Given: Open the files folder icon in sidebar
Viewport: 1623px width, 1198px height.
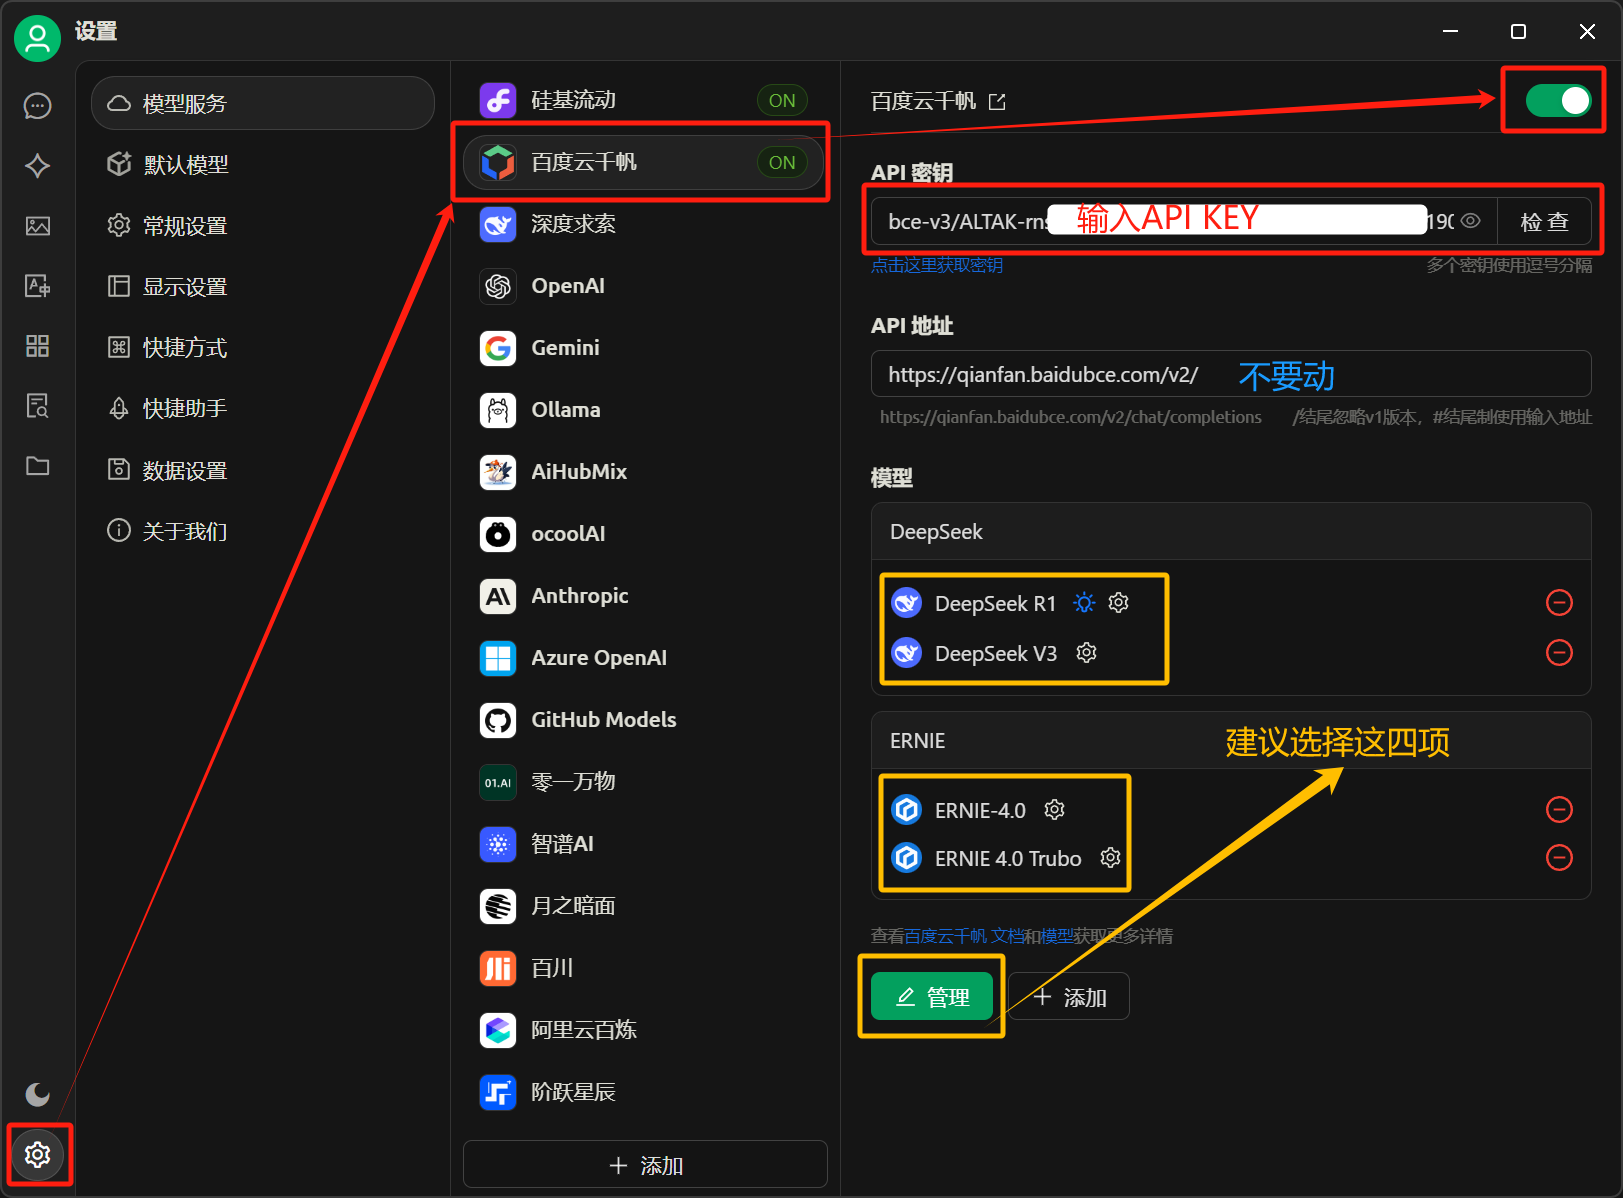Looking at the screenshot, I should click(x=38, y=466).
